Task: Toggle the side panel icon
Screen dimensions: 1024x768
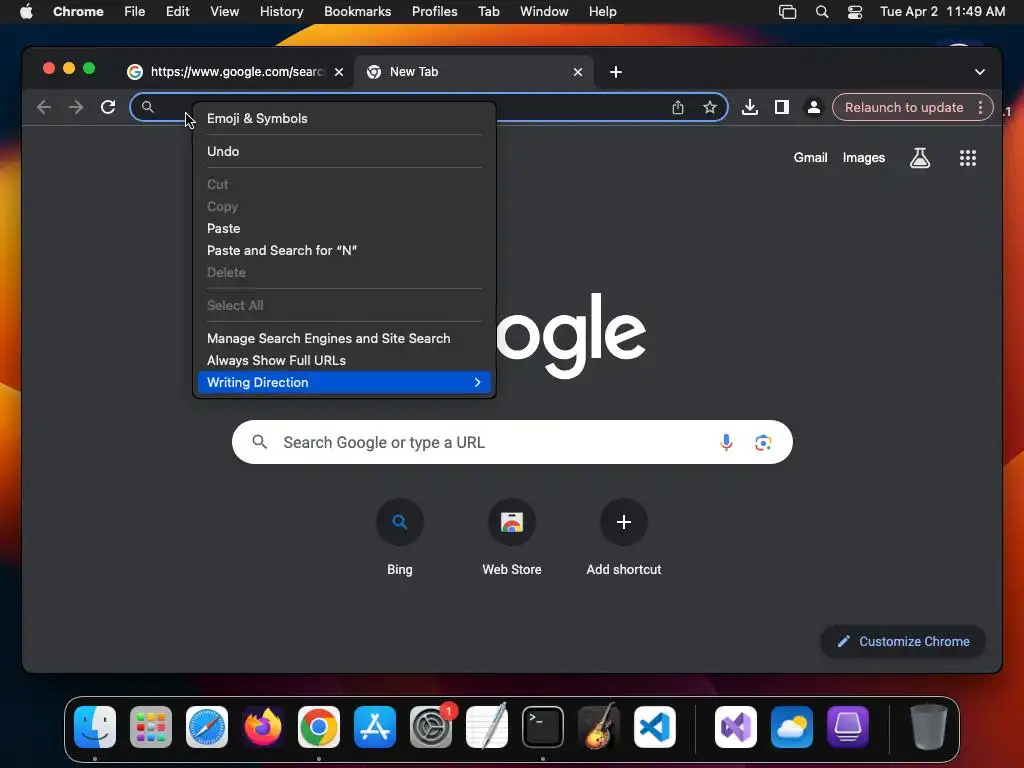Action: (x=782, y=107)
